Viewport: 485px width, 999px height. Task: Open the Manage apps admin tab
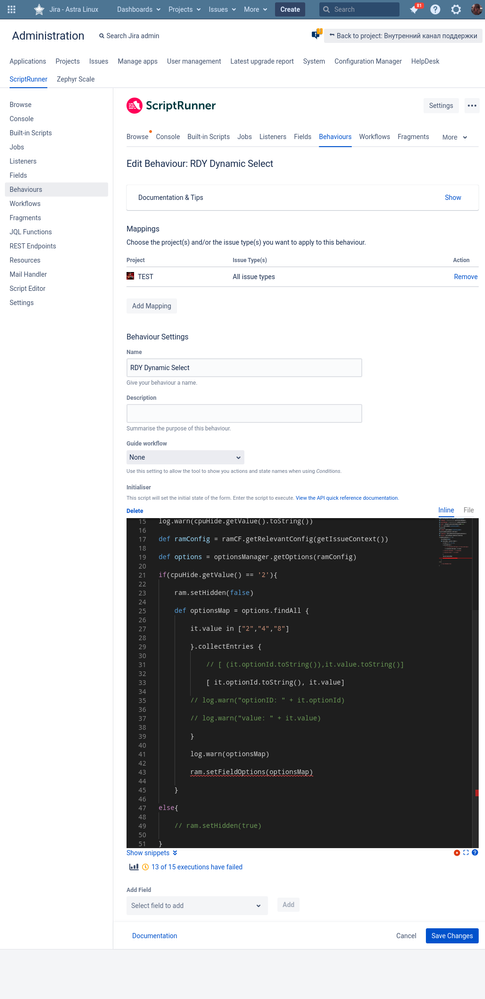(137, 61)
